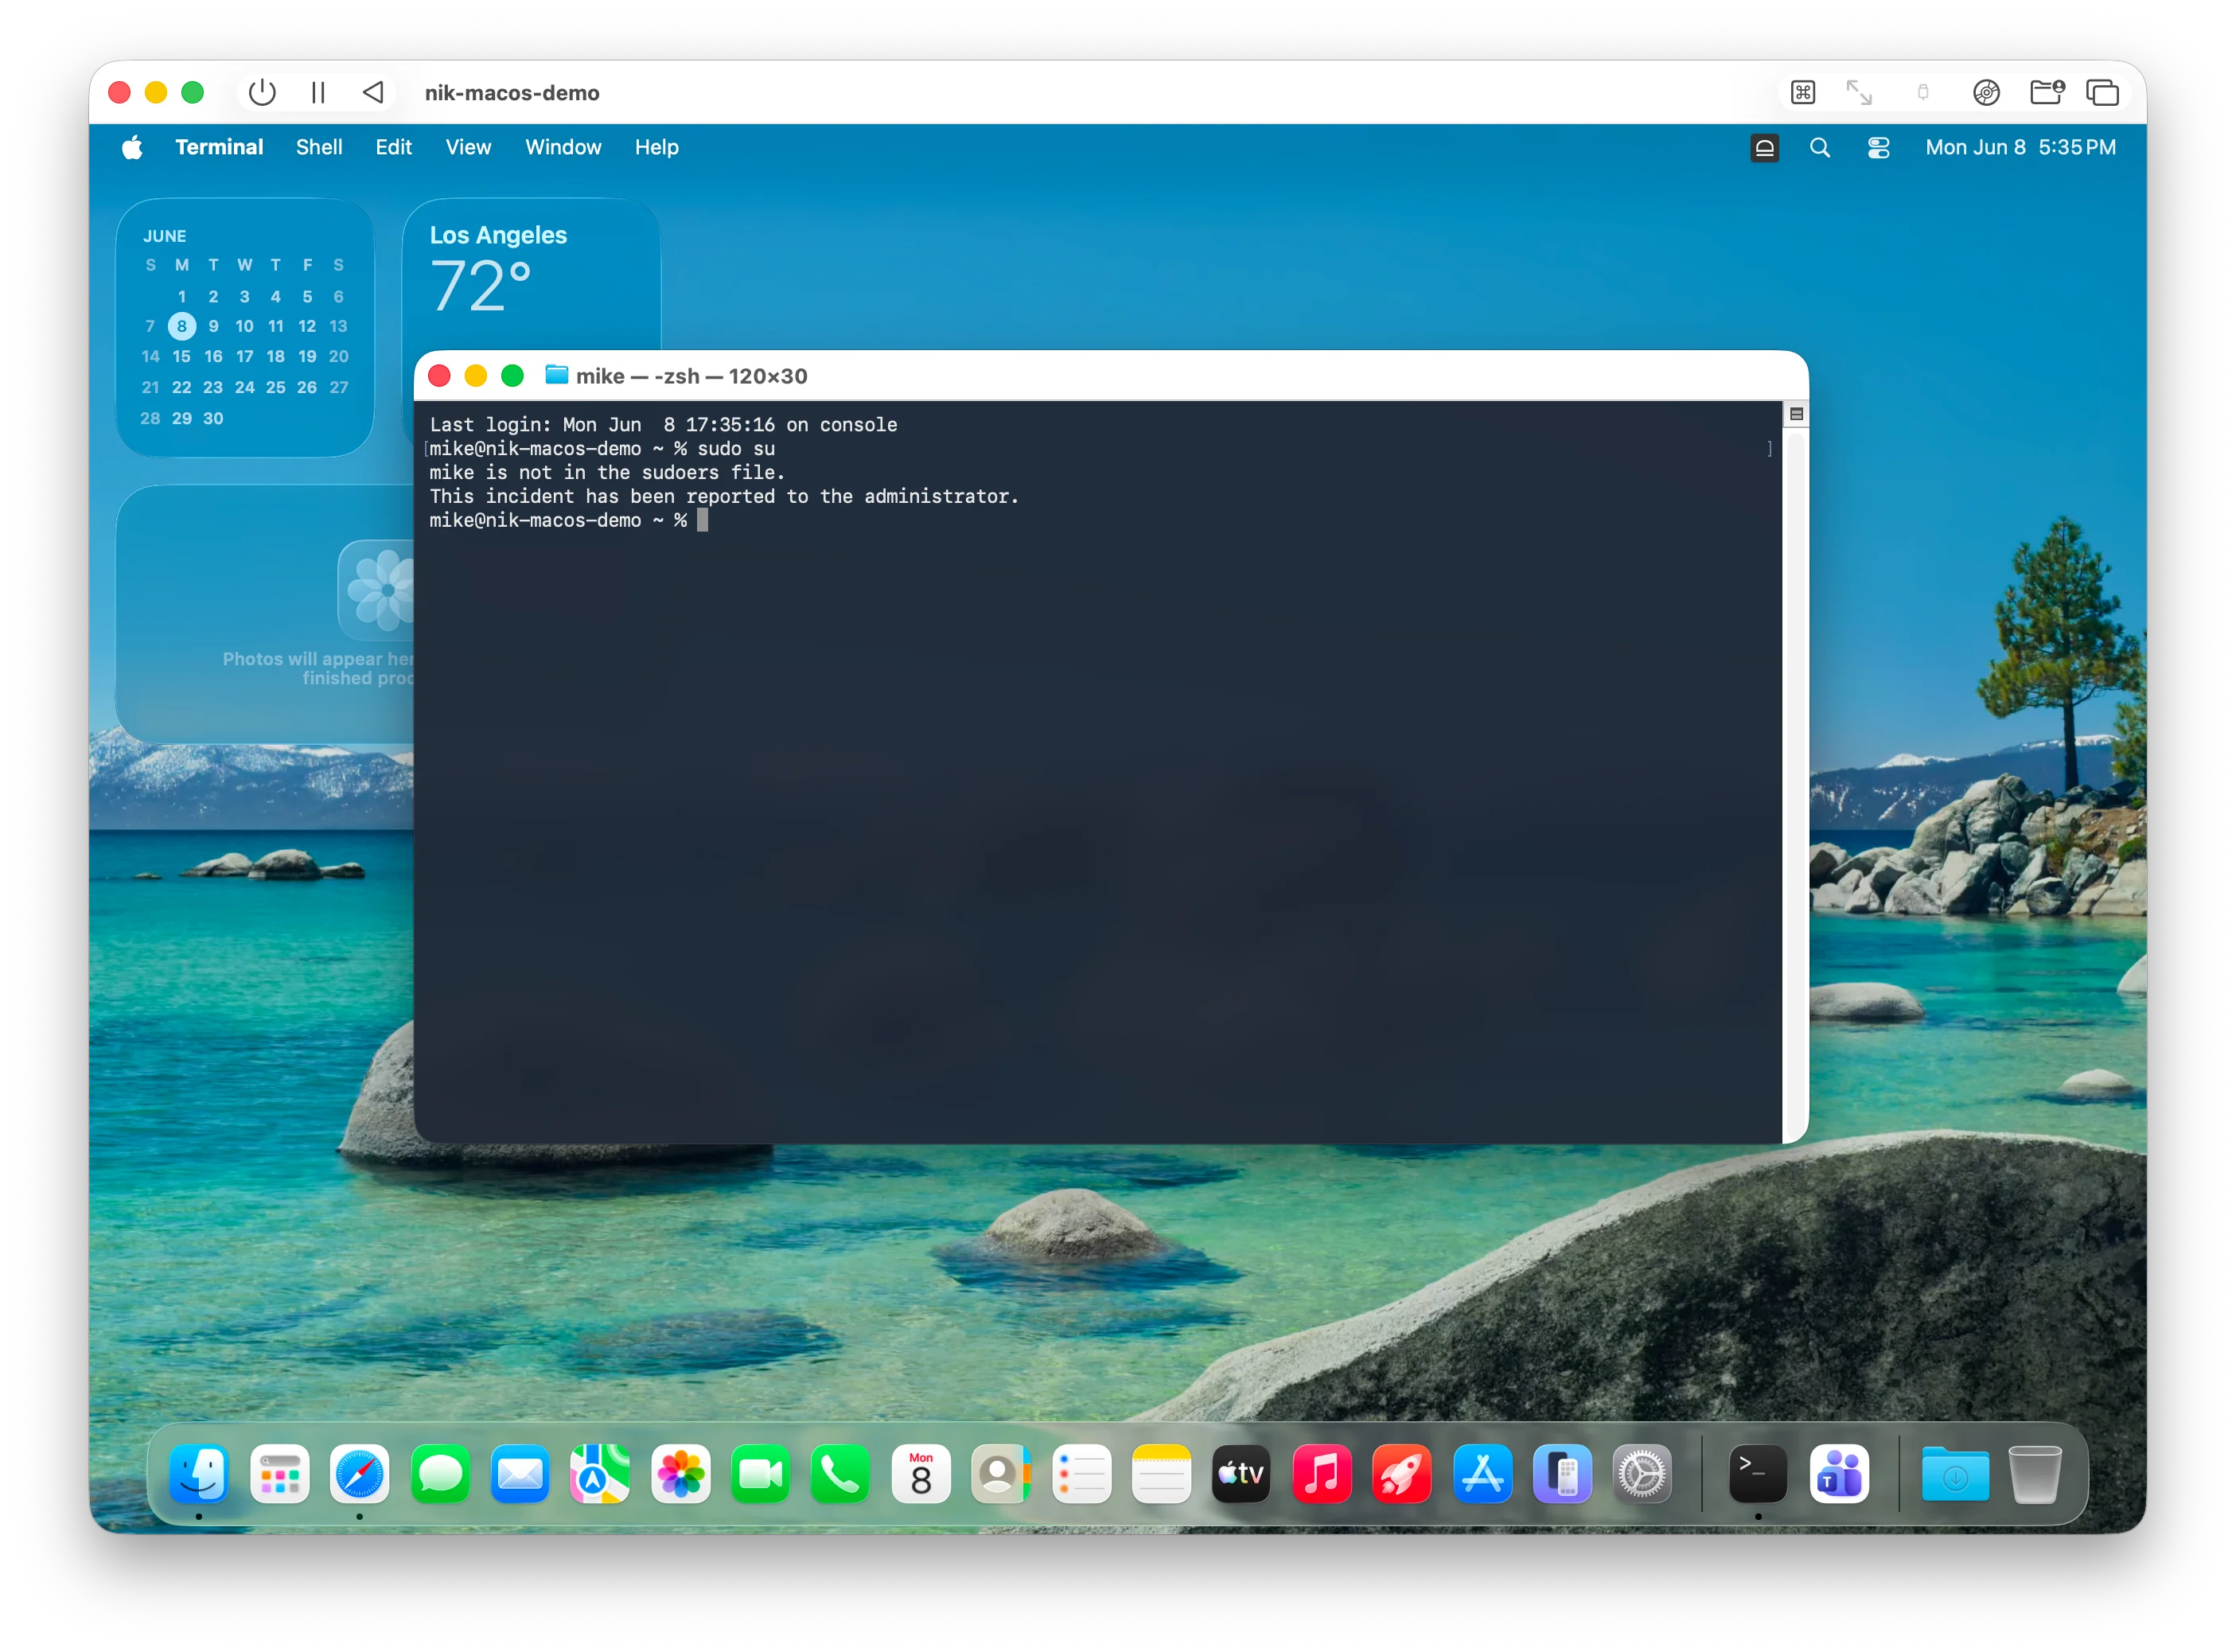Click the VM back triangle button
This screenshot has height=1652, width=2236.
373,93
